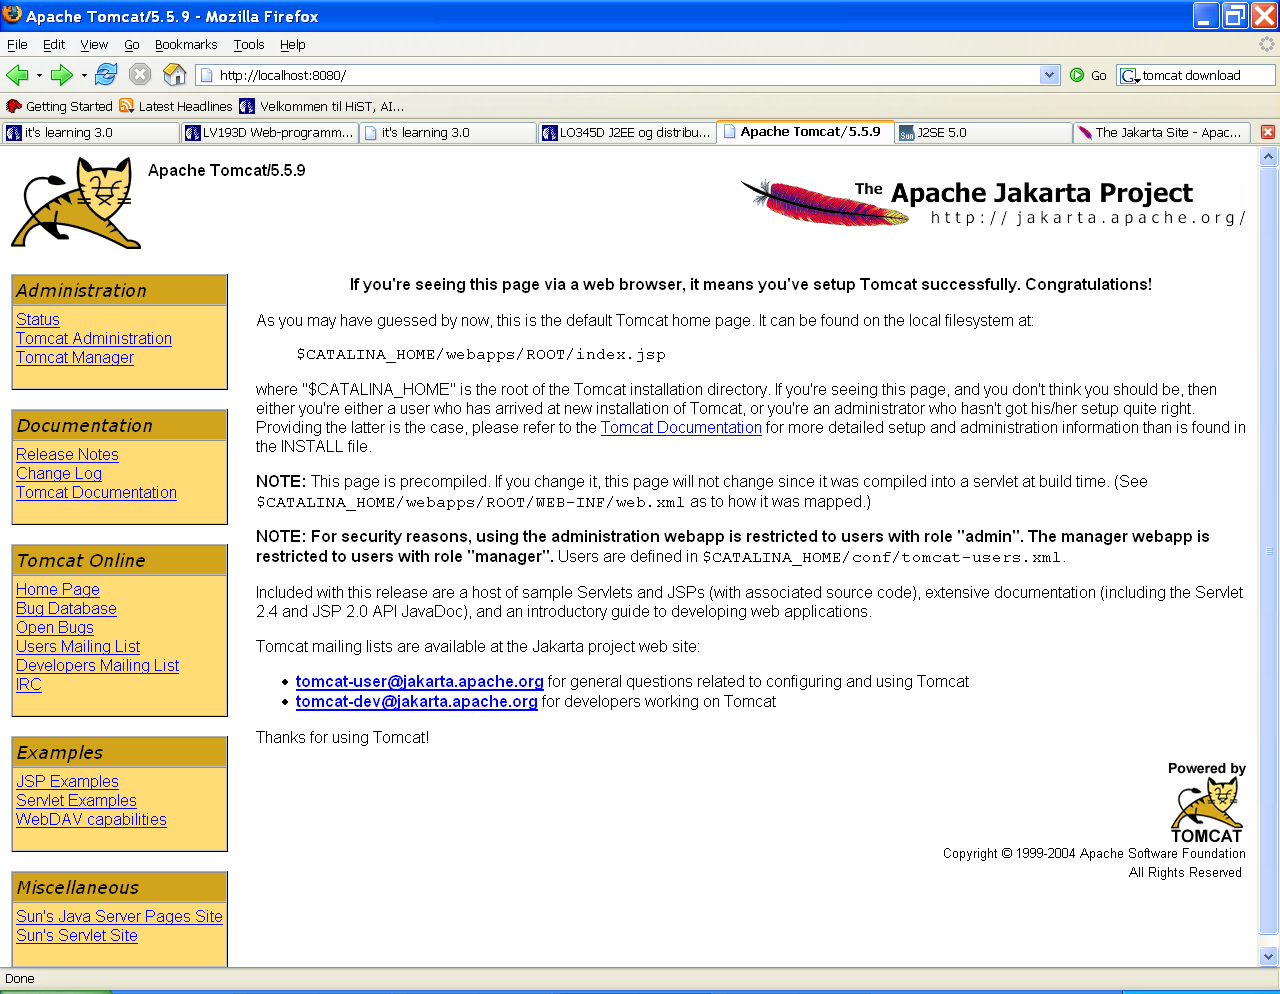Open the search engine selector icon
1280x994 pixels.
pyautogui.click(x=1130, y=76)
